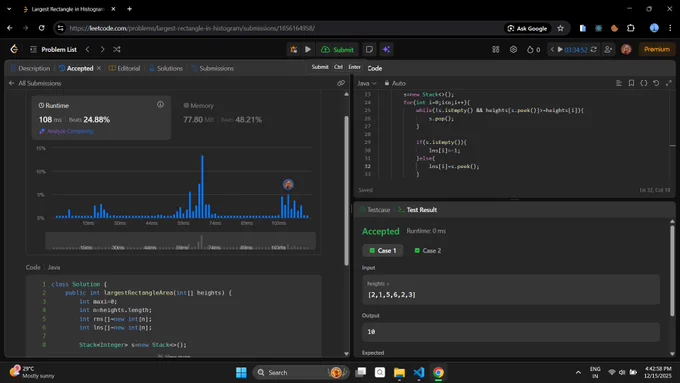This screenshot has width=680, height=383.
Task: Resume the timer play button
Action: point(560,49)
